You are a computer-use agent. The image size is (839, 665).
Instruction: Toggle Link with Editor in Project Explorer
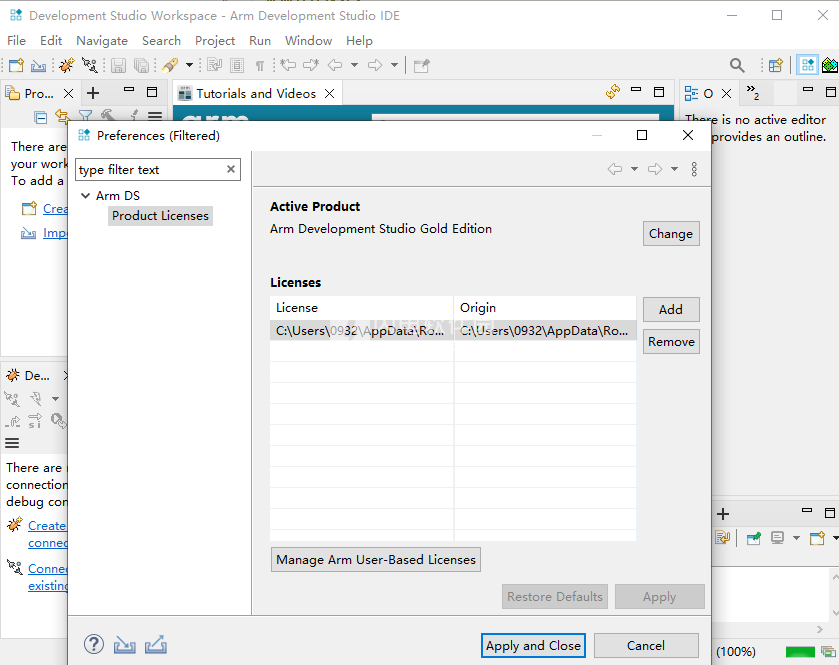[x=63, y=116]
